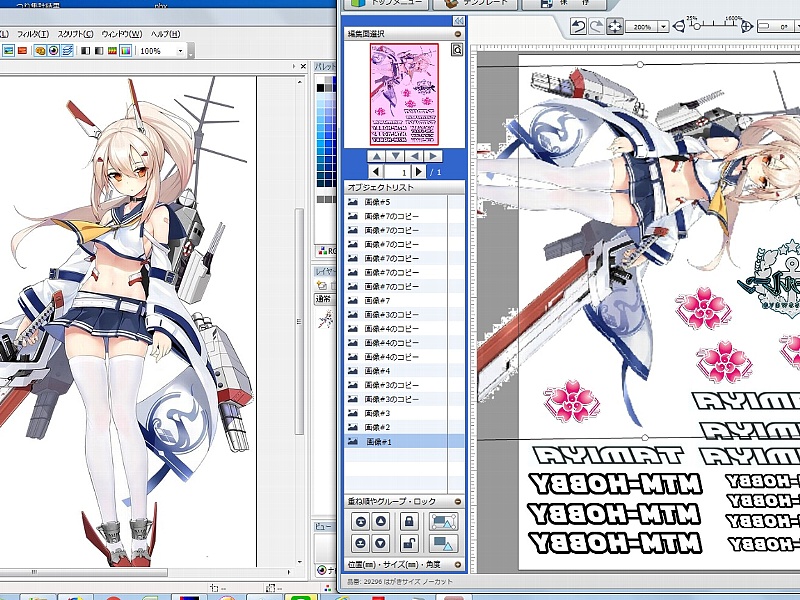Click the bring to front icon
Image resolution: width=800 pixels, height=600 pixels.
[361, 521]
